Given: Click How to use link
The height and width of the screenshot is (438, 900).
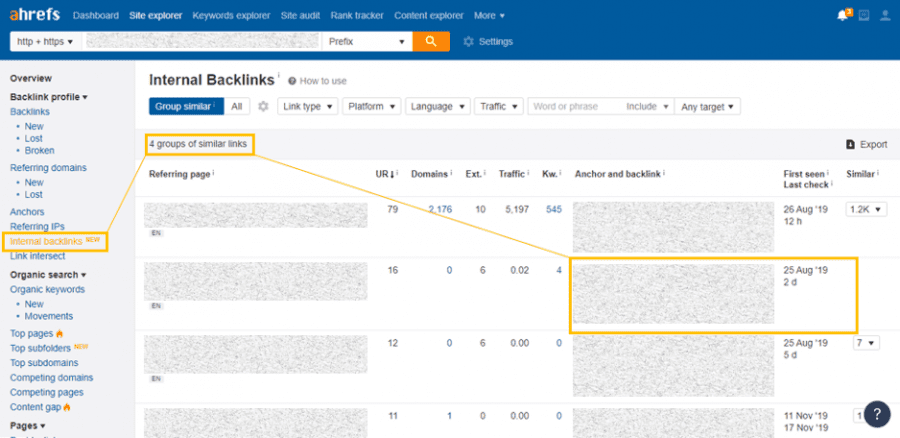Looking at the screenshot, I should (323, 81).
